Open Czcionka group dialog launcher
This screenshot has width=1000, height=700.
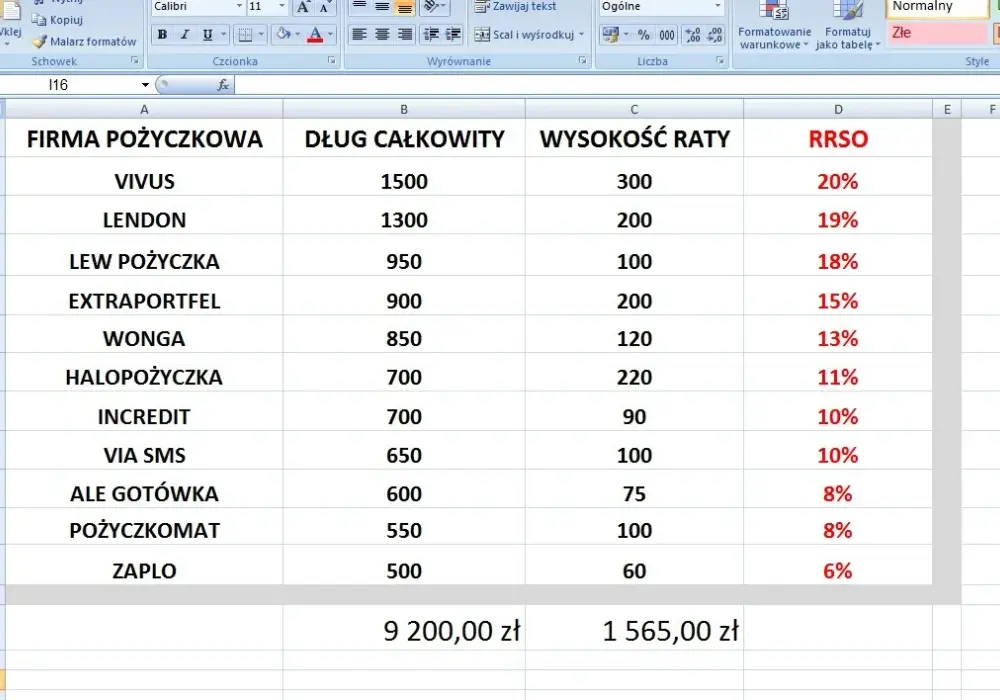tap(332, 60)
